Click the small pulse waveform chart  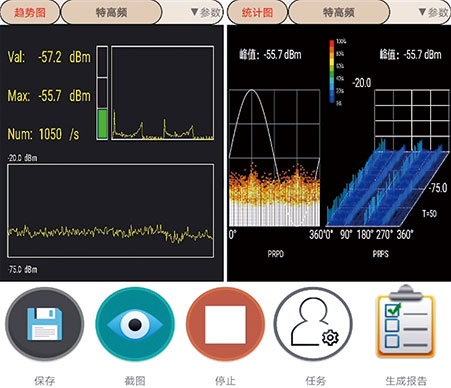tap(162, 93)
